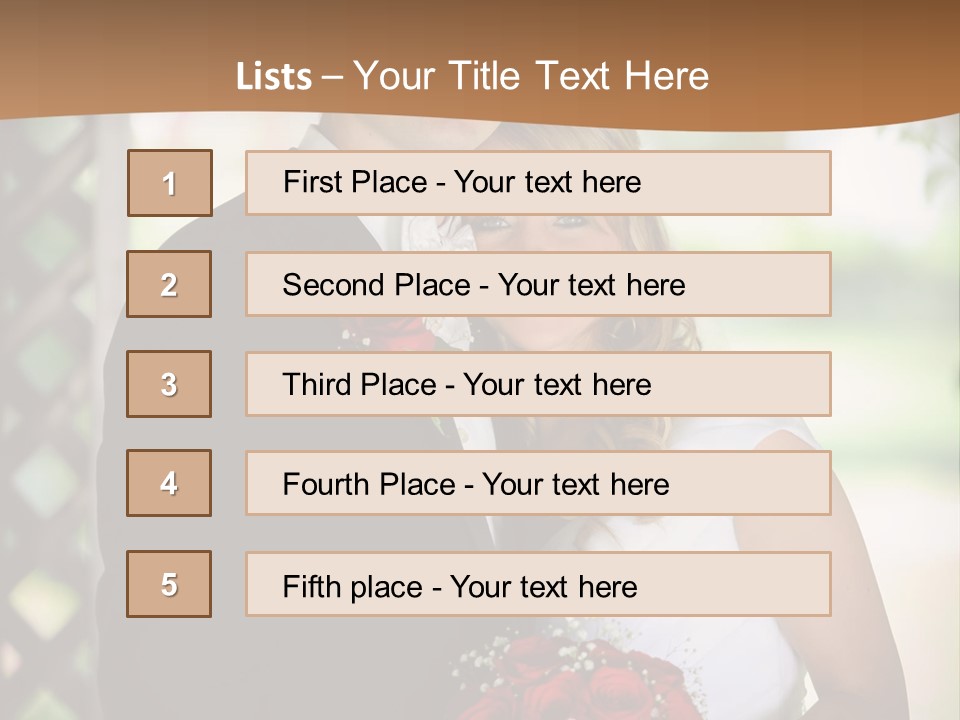
Task: Click the number 3 box
Action: (169, 384)
